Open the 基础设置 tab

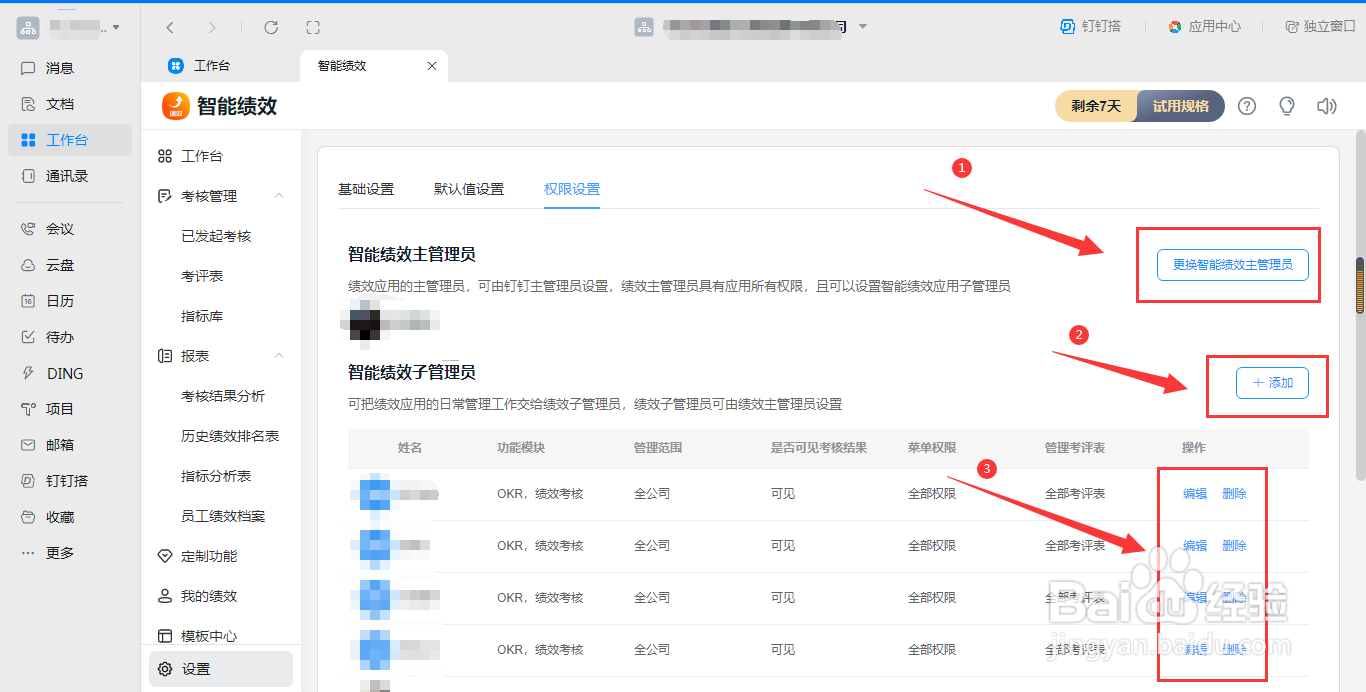tap(366, 189)
